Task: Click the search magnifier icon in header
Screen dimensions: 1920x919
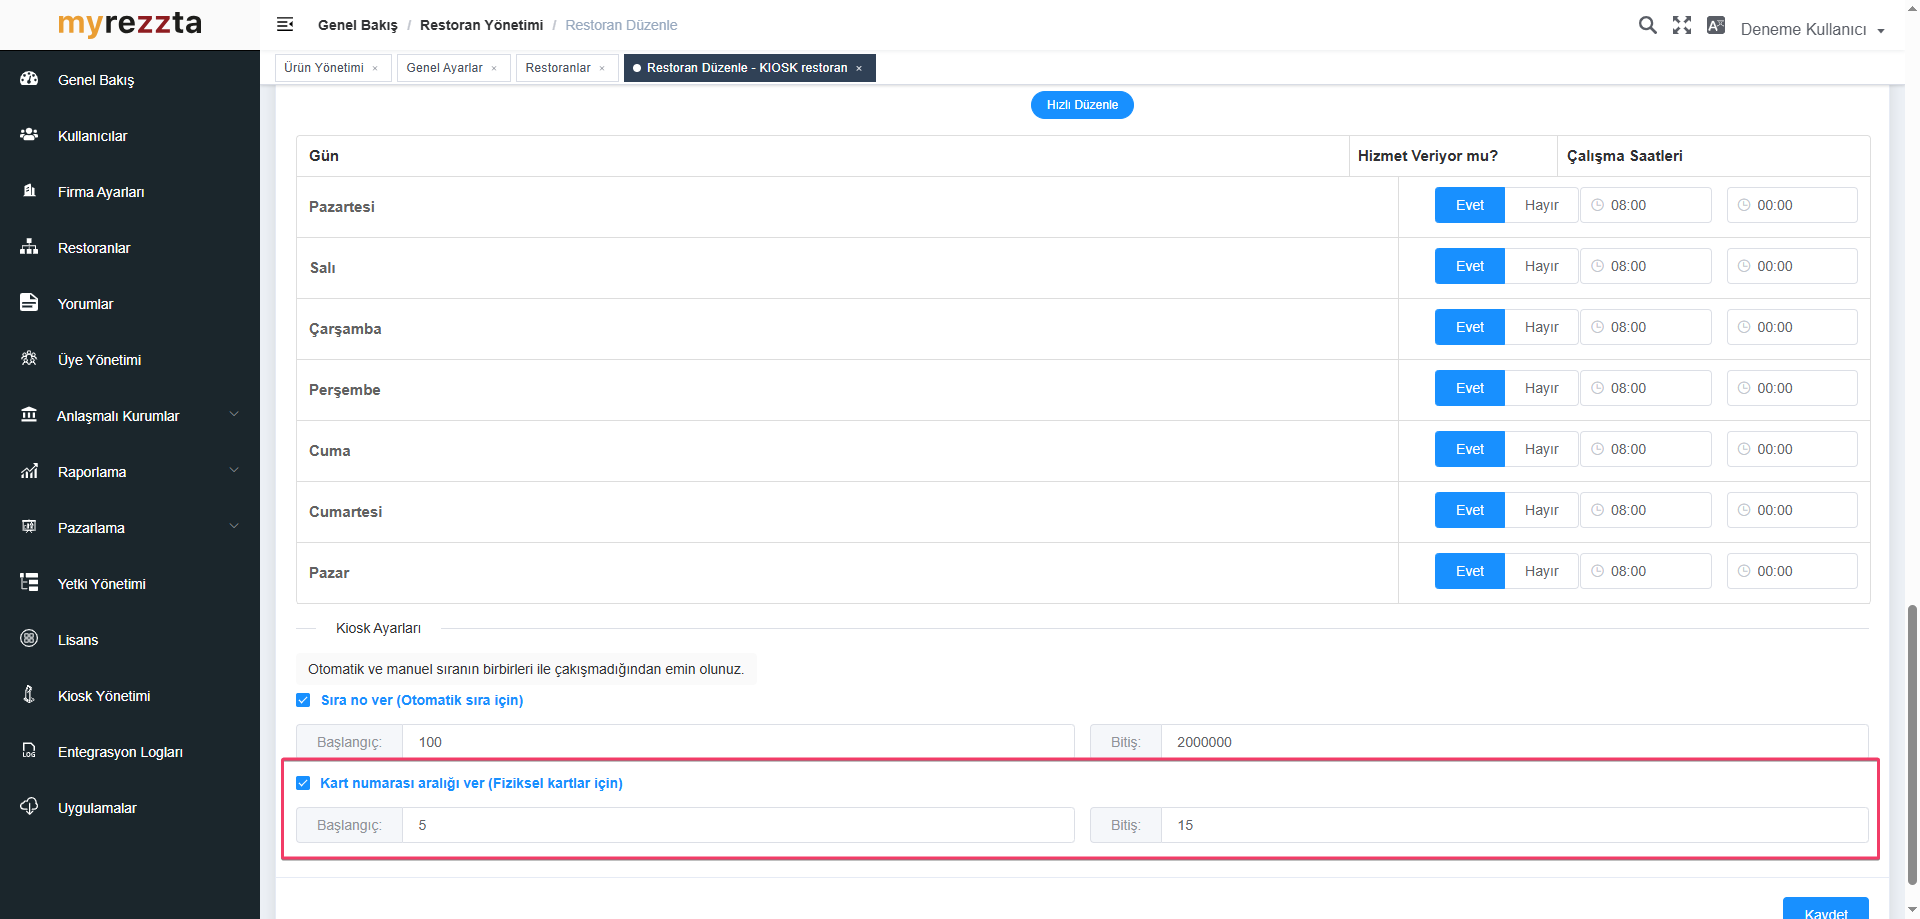Action: point(1647,26)
